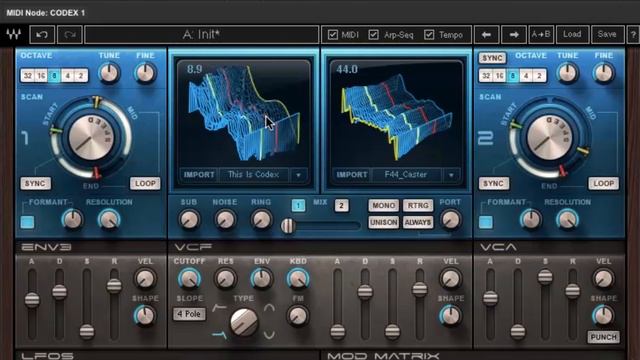
Task: Click the VCF ENV amount knob
Action: click(x=262, y=279)
